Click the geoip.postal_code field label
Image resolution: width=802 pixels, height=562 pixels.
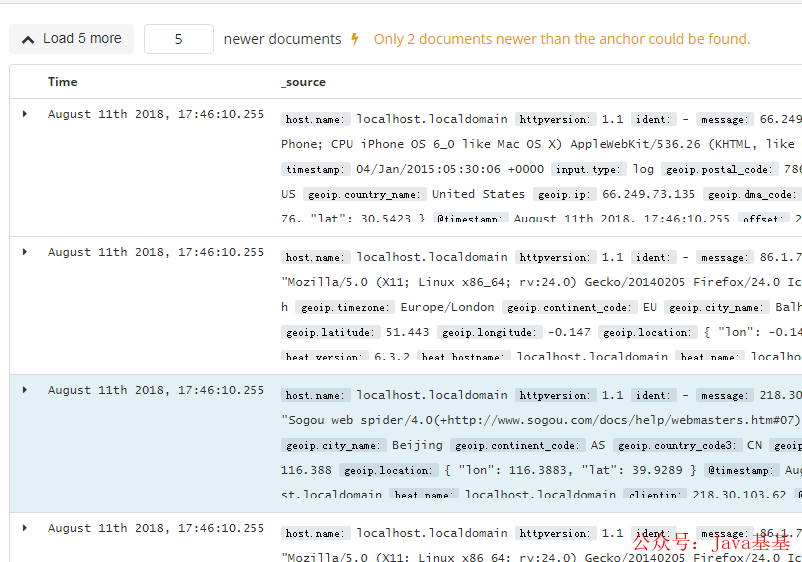click(719, 169)
